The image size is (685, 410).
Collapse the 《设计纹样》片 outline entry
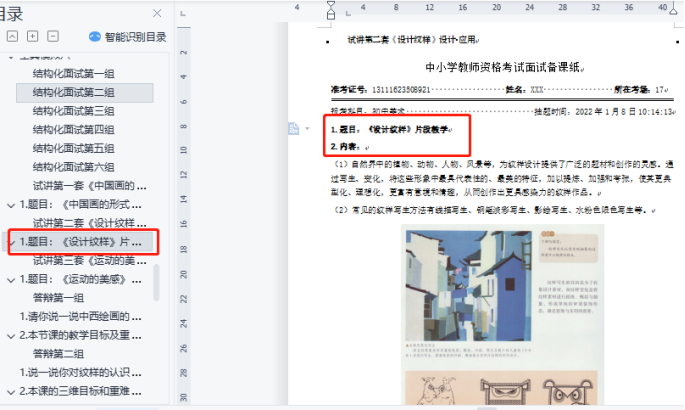11,242
